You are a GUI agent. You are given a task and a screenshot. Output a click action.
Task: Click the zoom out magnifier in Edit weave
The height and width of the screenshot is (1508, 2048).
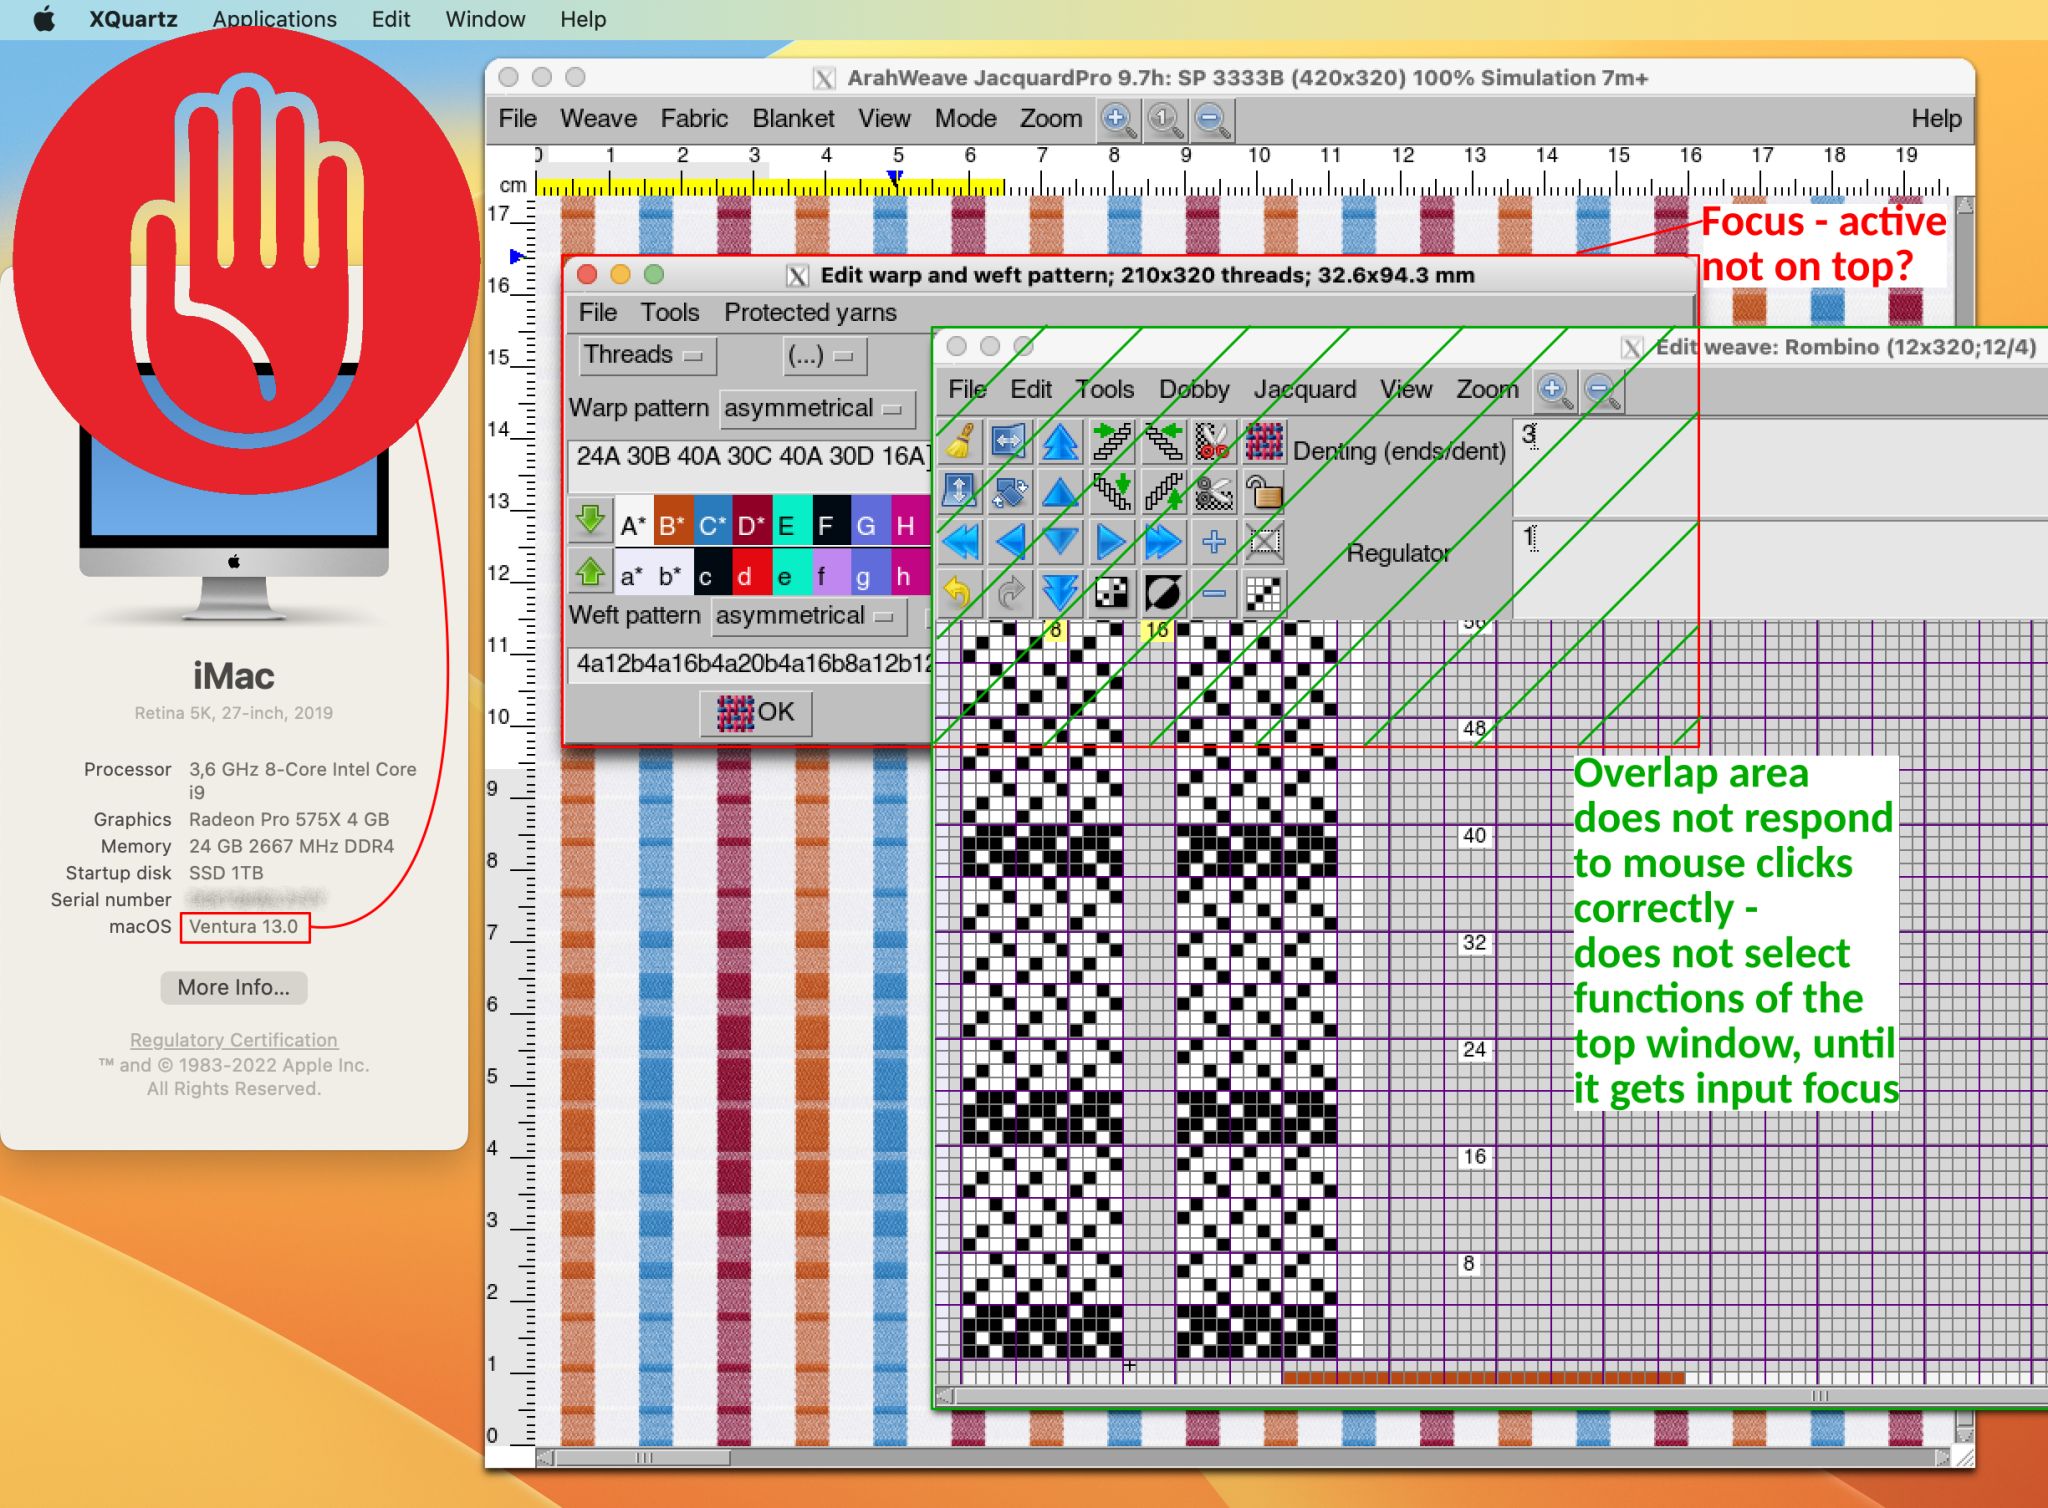(1602, 391)
